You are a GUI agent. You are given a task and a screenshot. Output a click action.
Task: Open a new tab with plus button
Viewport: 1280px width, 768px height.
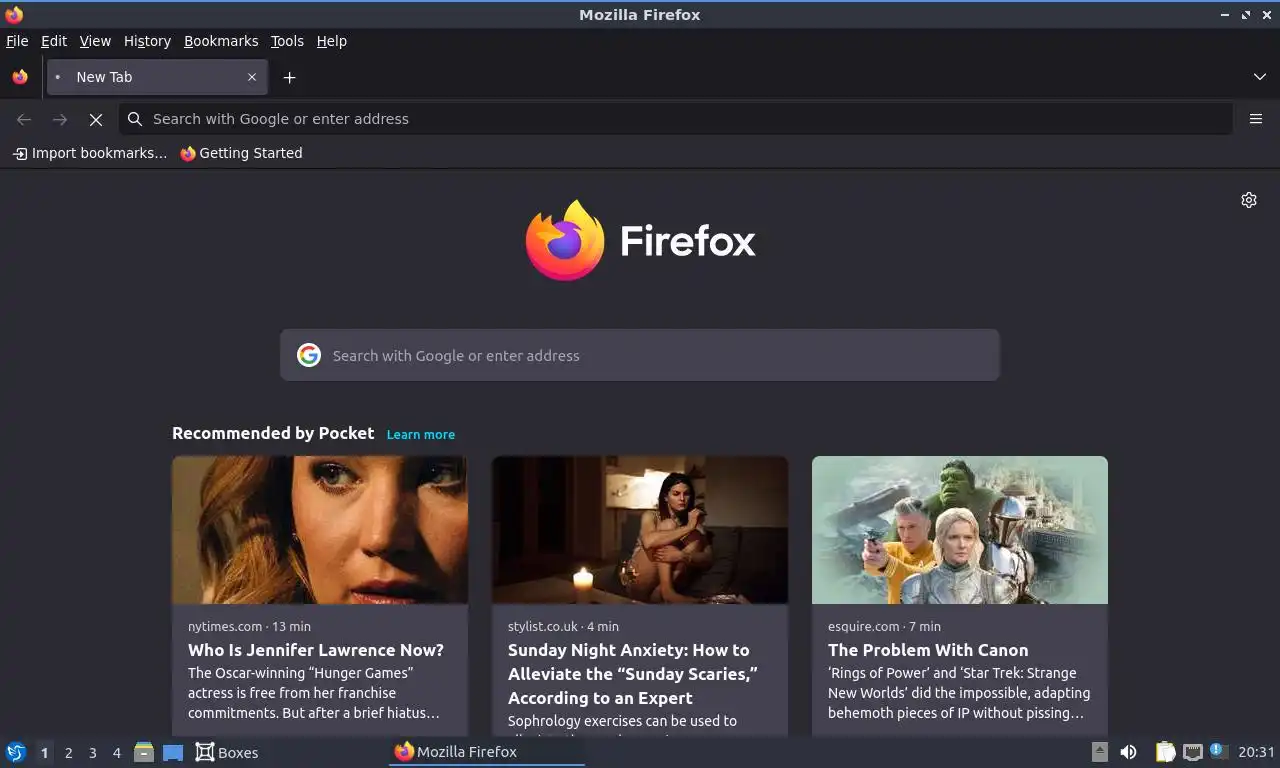(x=289, y=77)
